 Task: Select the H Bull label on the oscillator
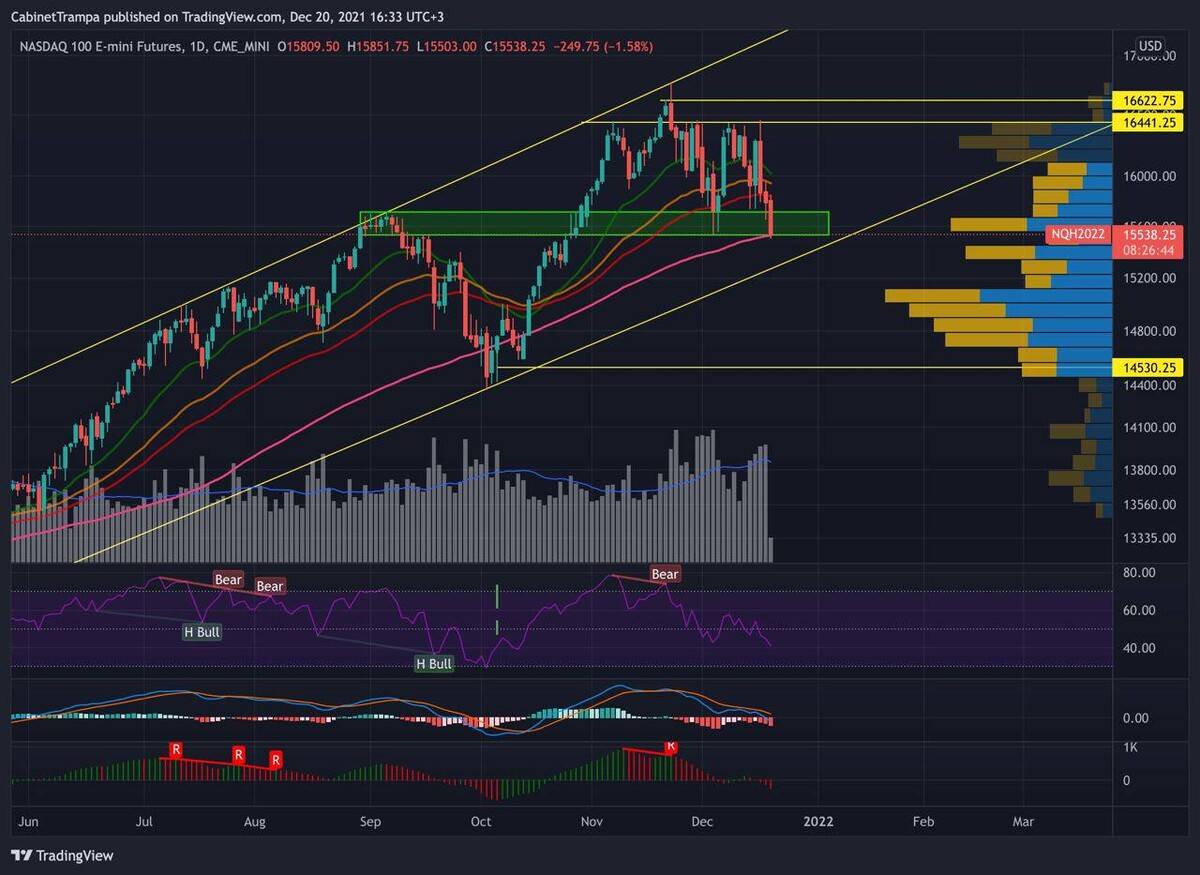click(202, 632)
